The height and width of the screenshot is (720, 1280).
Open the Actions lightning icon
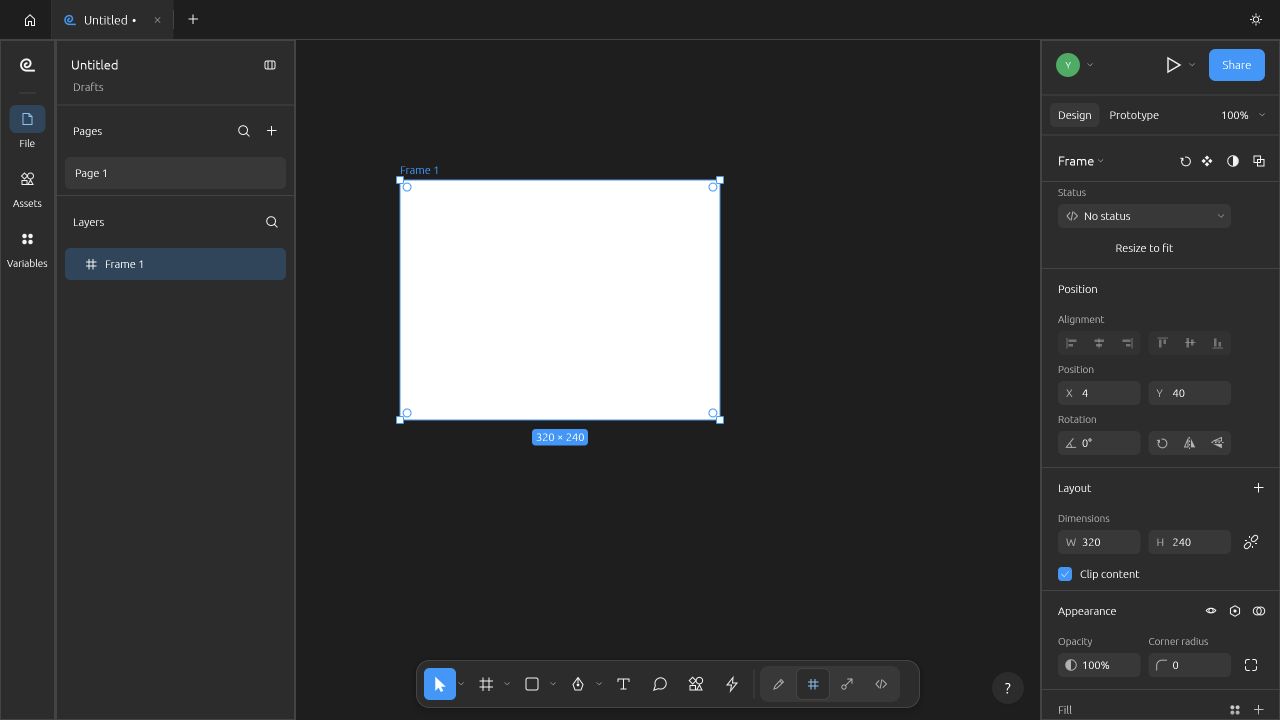(732, 684)
